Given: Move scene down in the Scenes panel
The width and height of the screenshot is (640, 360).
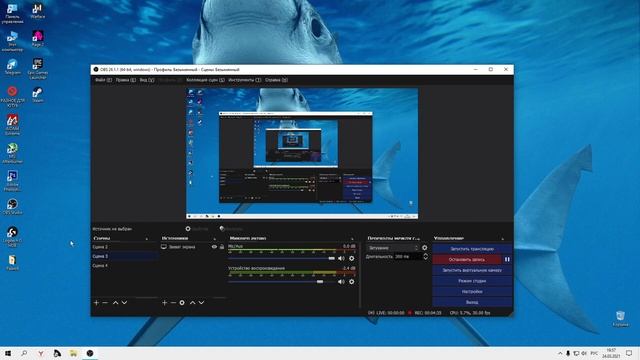Looking at the screenshot, I should point(124,303).
